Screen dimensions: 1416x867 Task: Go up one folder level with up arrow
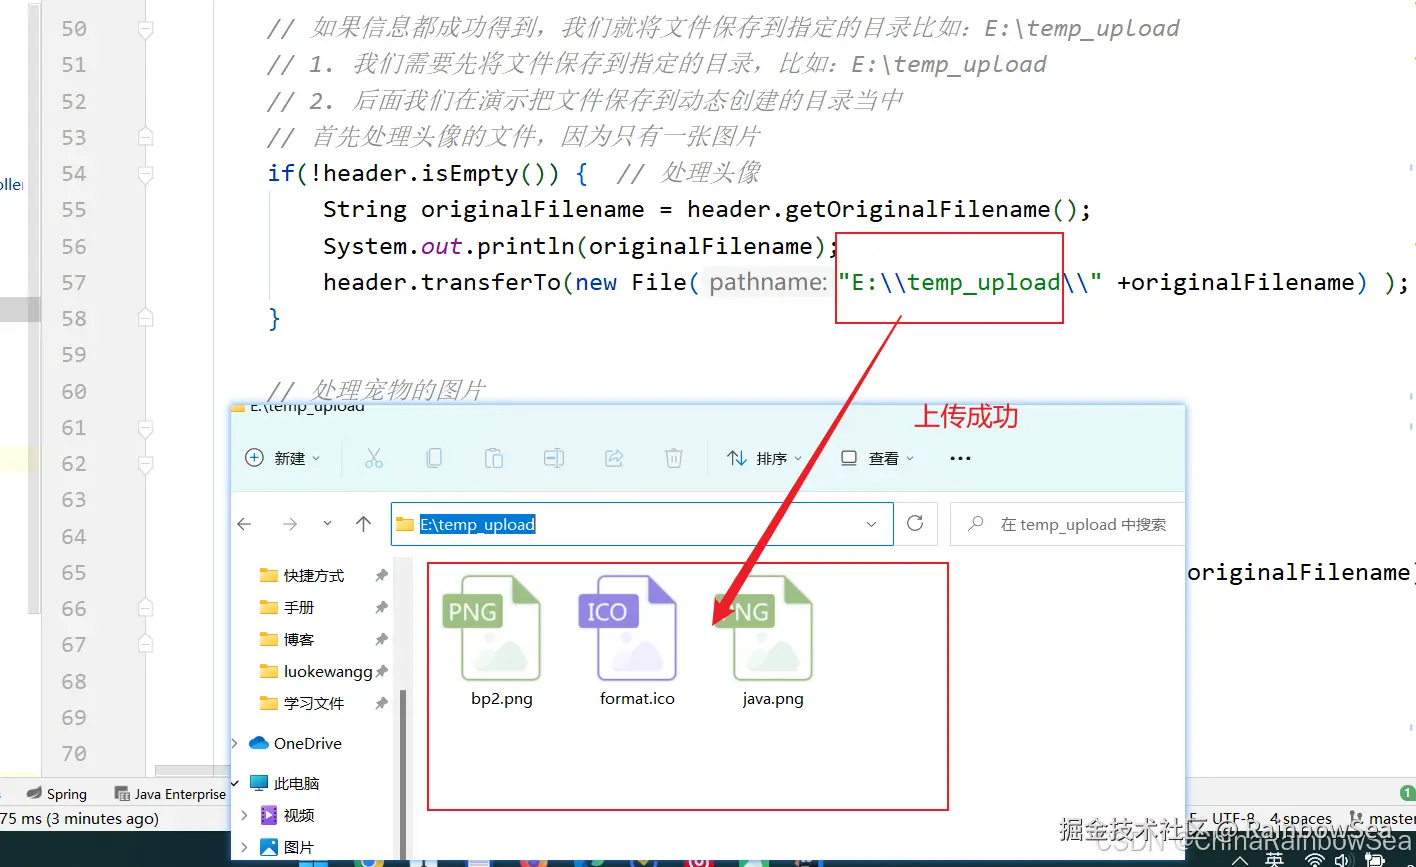(364, 524)
